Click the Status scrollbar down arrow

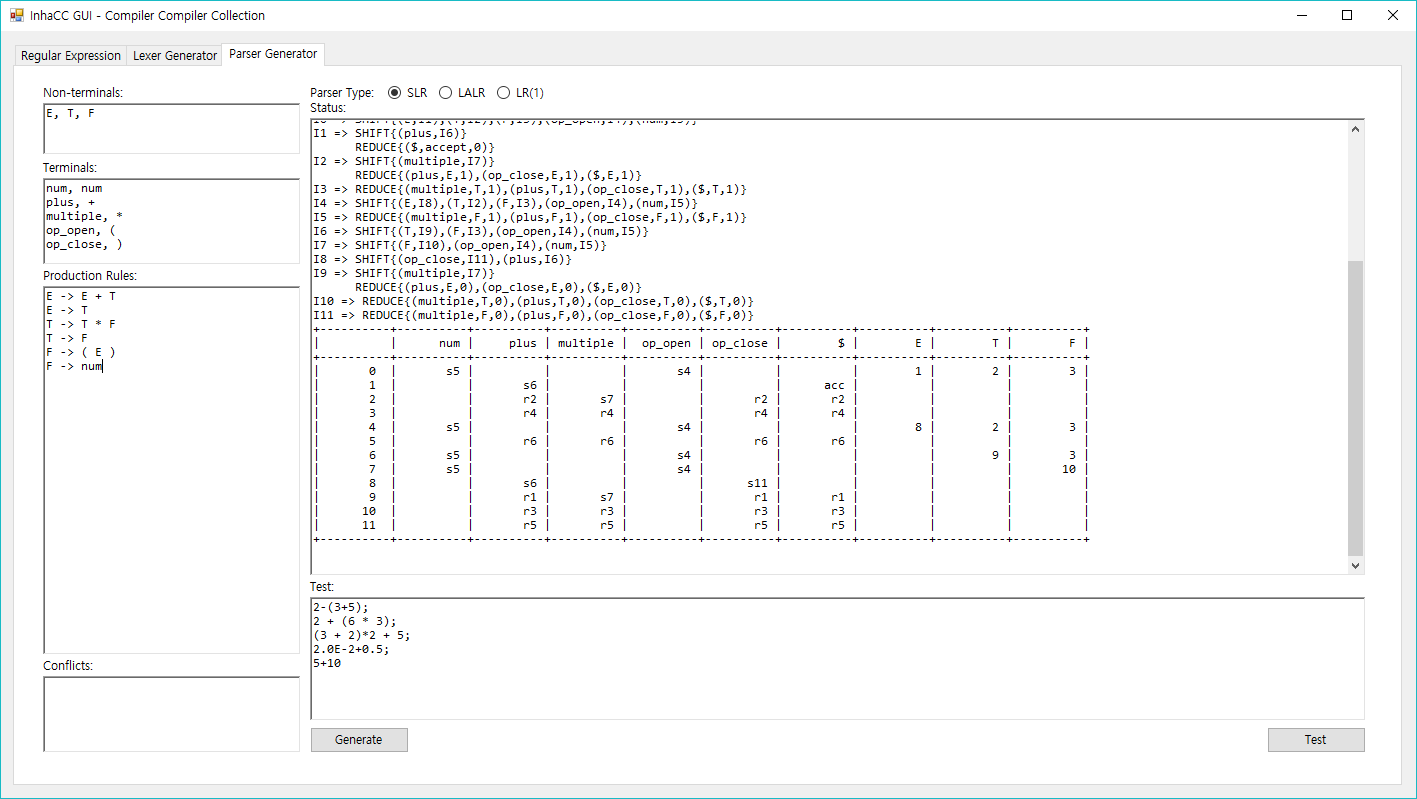click(1356, 565)
